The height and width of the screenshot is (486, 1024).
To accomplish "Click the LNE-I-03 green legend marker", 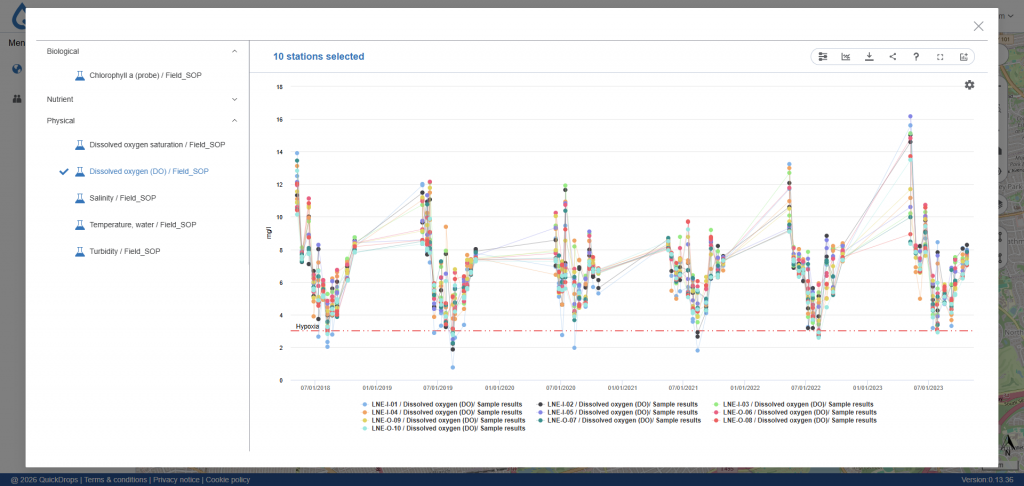I will [x=715, y=404].
